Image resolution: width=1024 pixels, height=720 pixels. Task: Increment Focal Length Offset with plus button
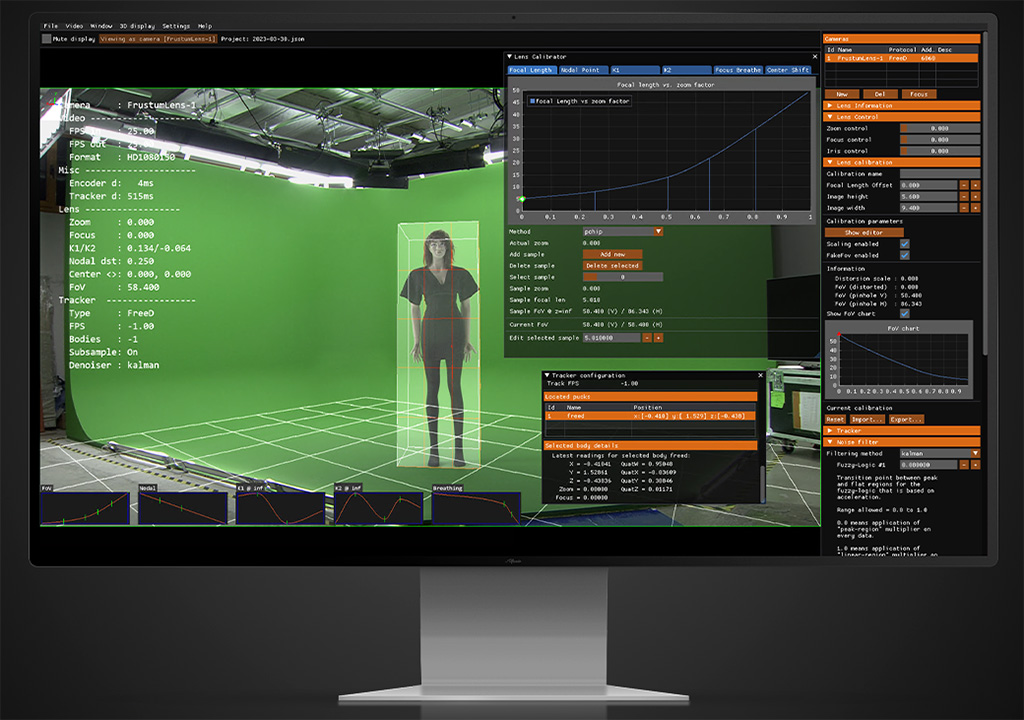click(975, 185)
